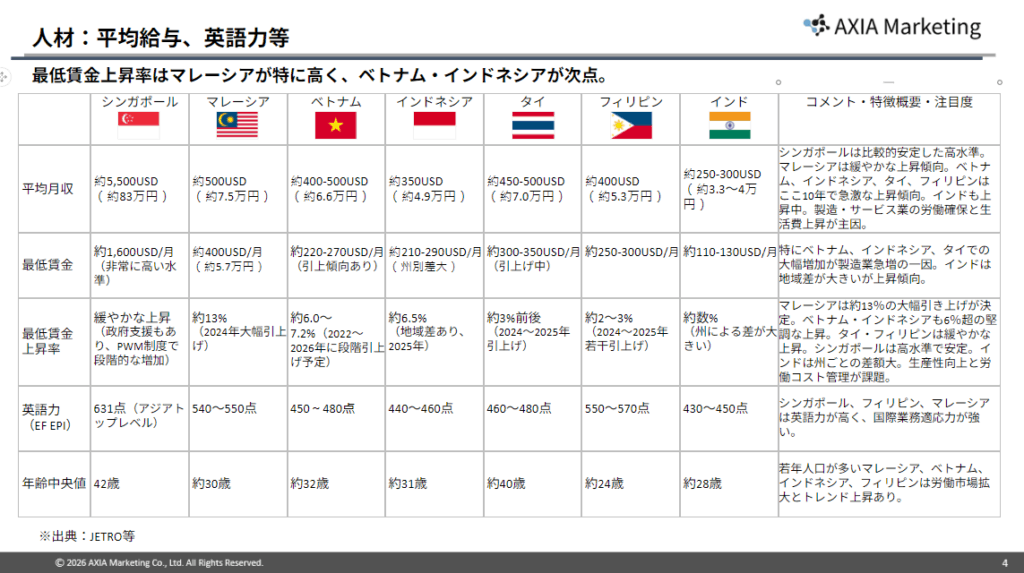Click the Malaysia flag icon
The image size is (1024, 573).
pyautogui.click(x=237, y=125)
